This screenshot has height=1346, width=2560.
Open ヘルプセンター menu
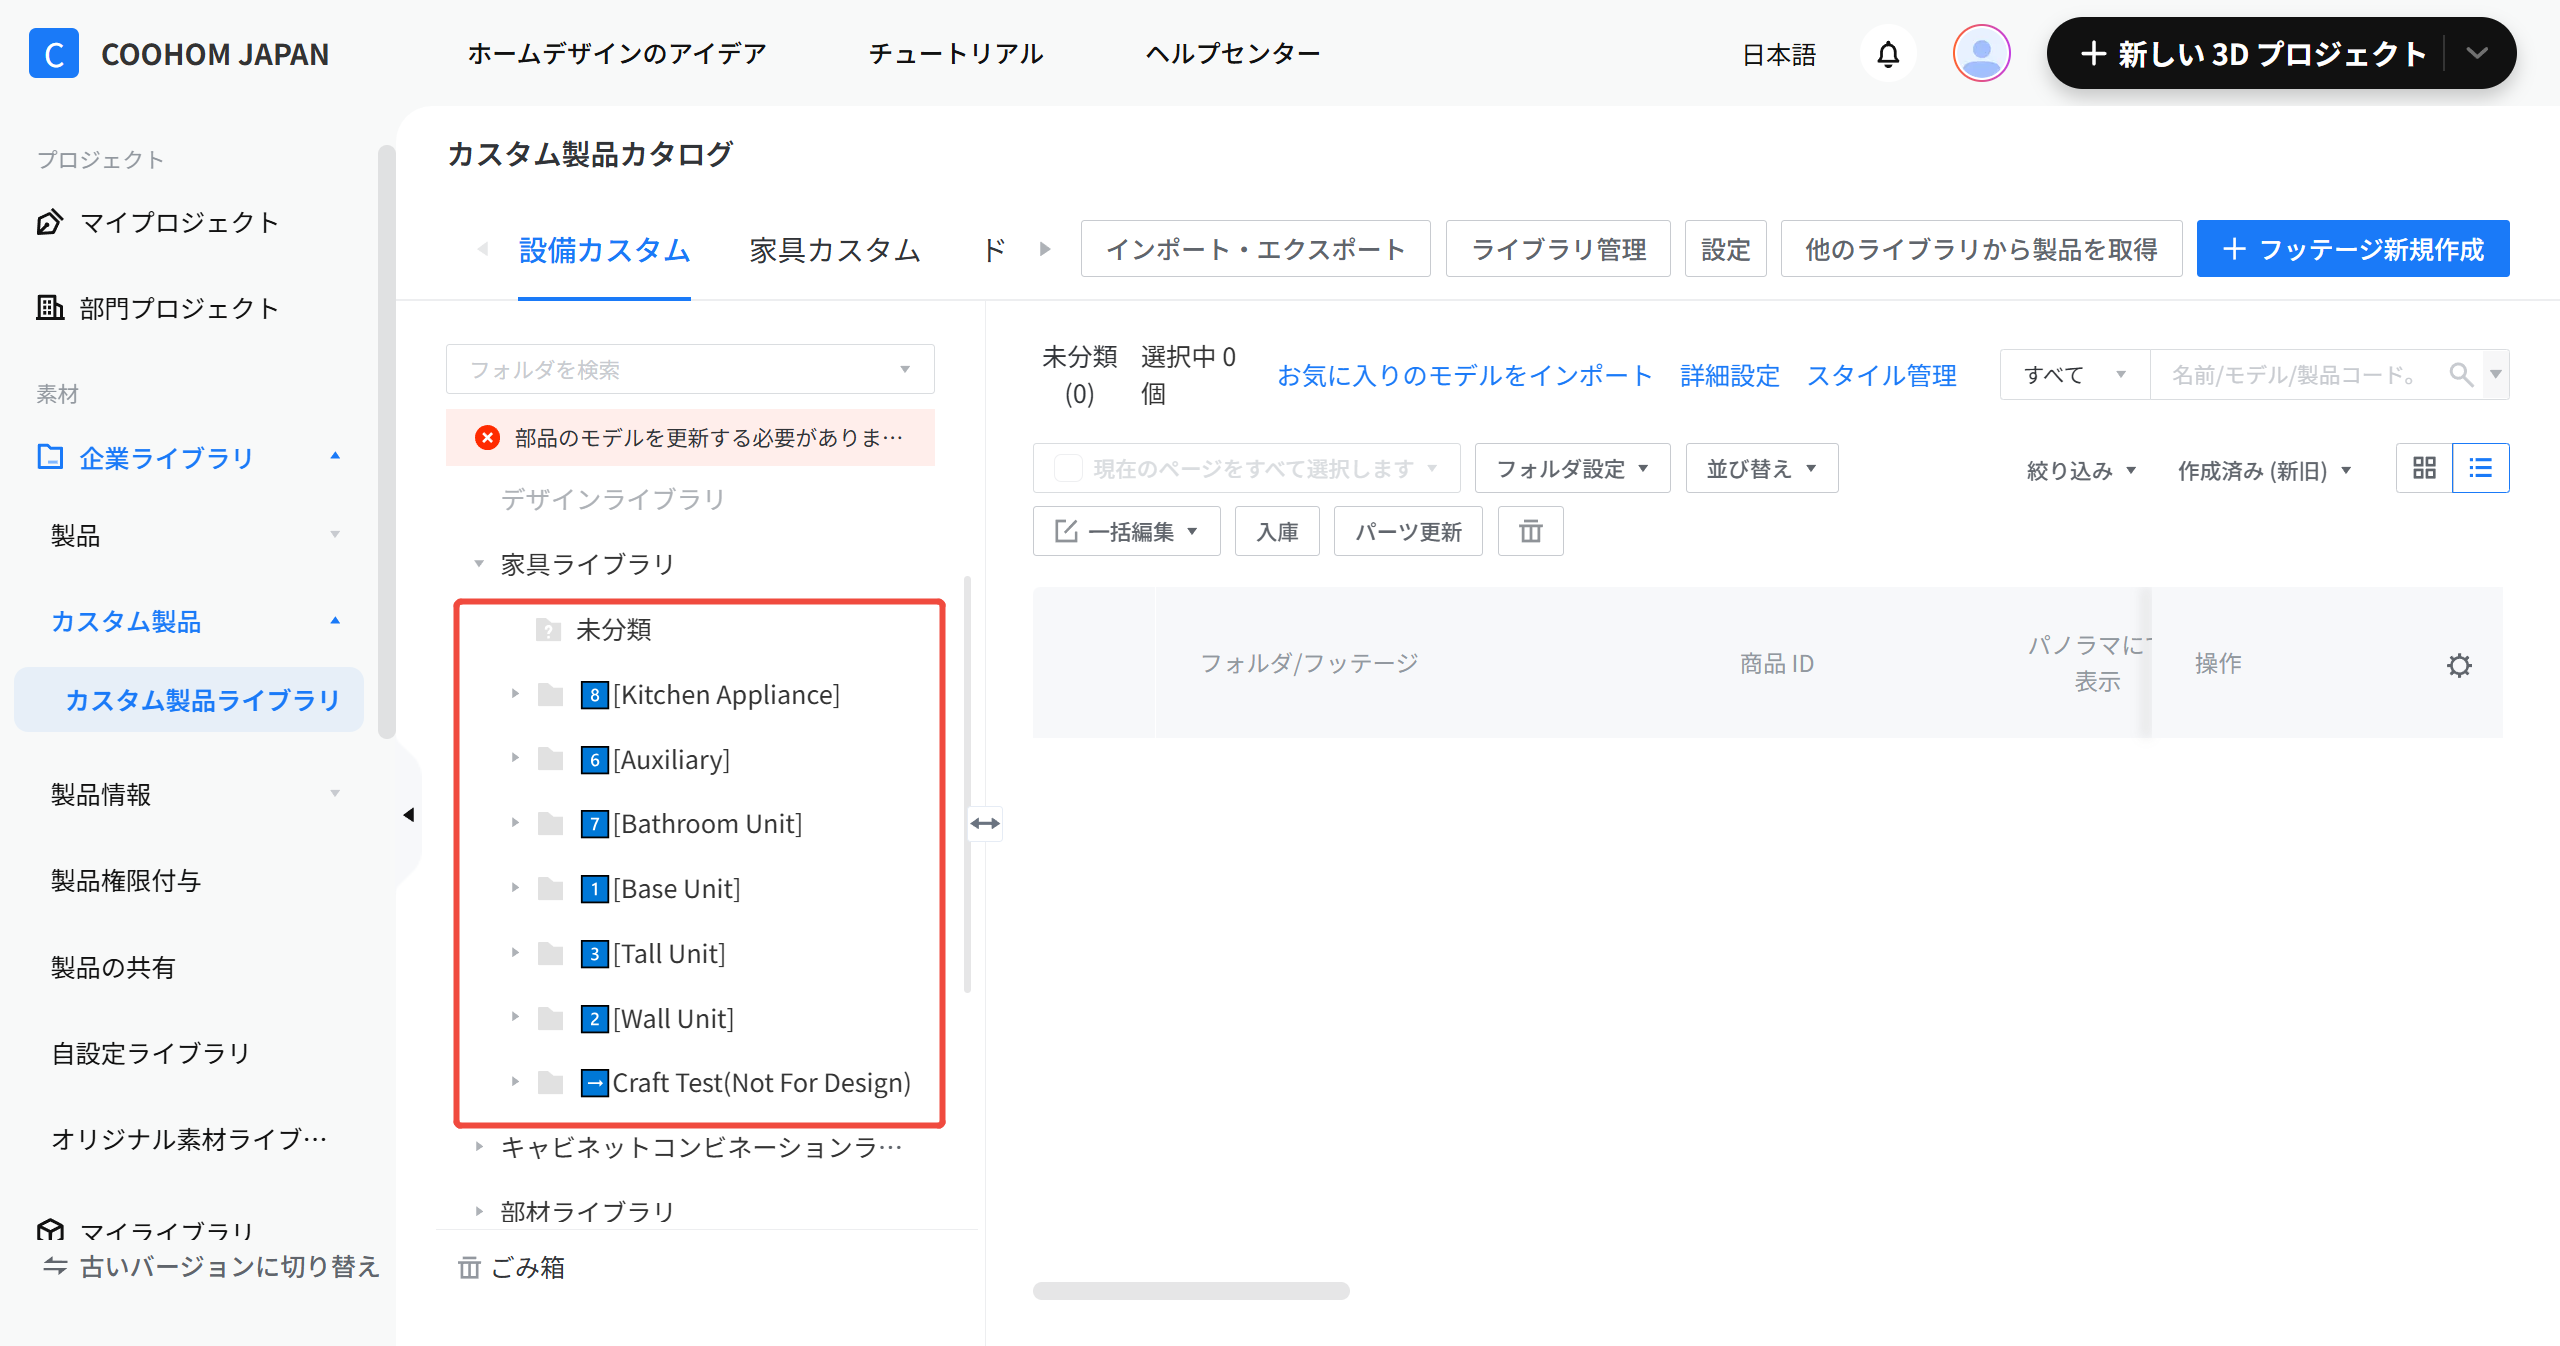[1233, 54]
